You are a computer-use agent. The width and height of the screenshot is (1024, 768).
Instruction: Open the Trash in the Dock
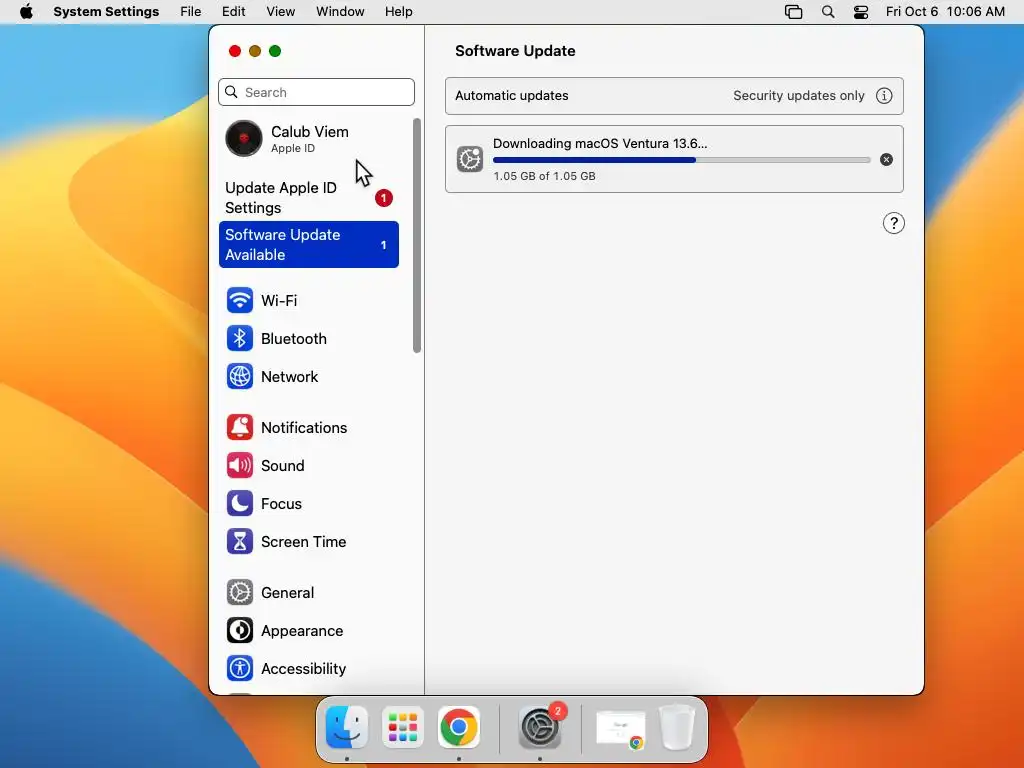[x=677, y=727]
